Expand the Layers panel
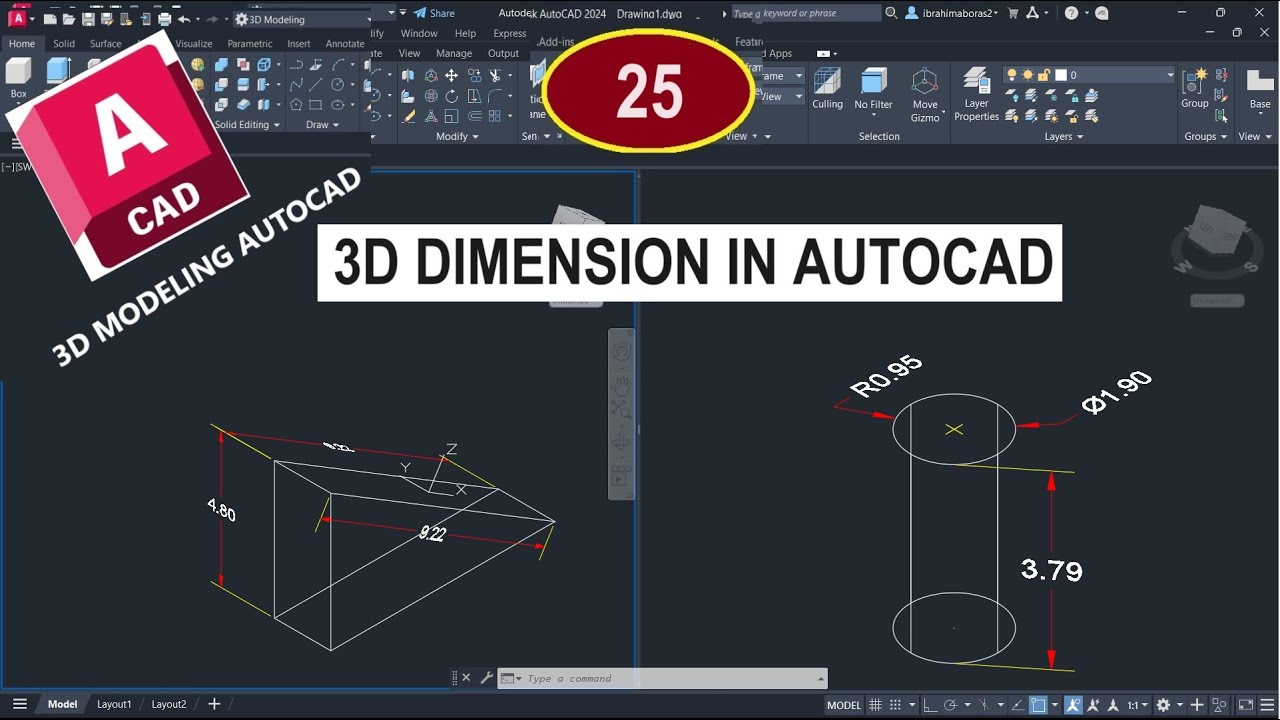This screenshot has height=720, width=1280. pos(1064,136)
